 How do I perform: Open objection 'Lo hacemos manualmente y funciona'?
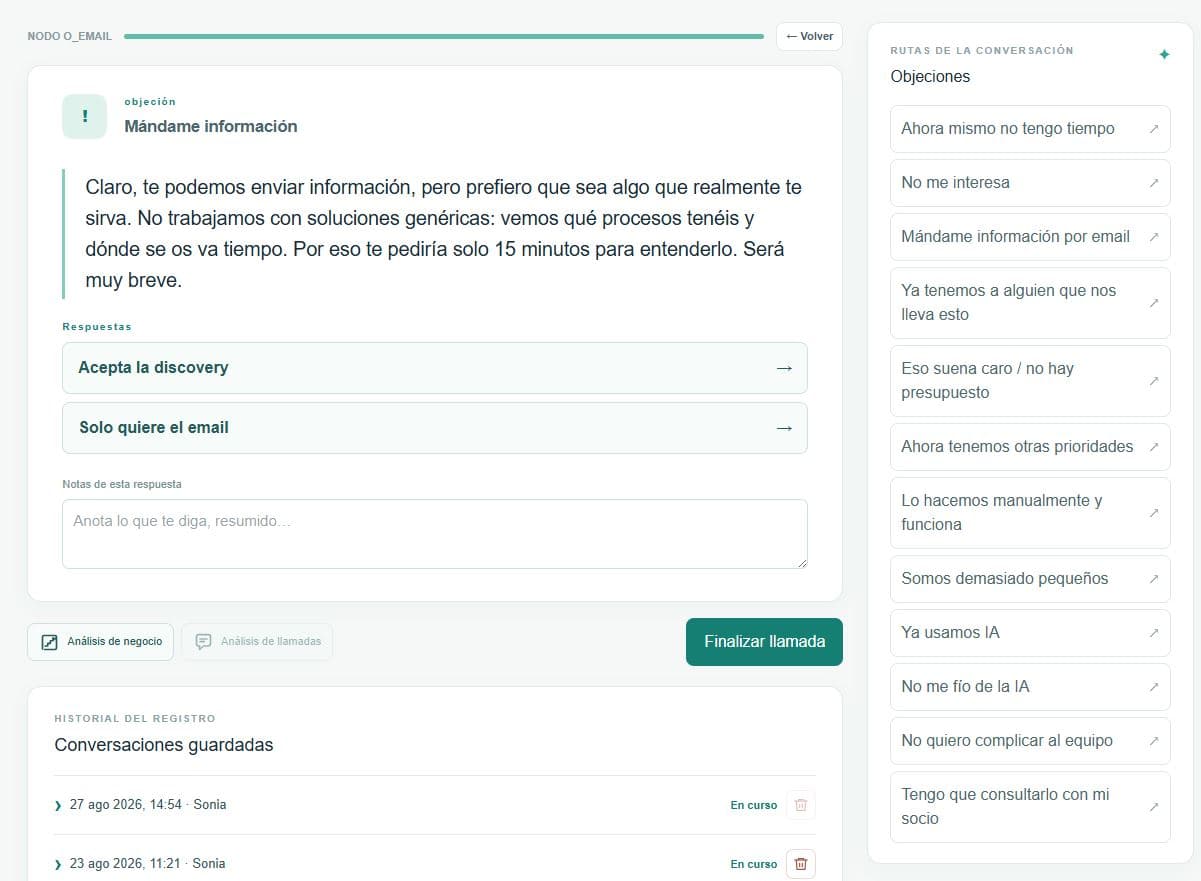click(1030, 513)
